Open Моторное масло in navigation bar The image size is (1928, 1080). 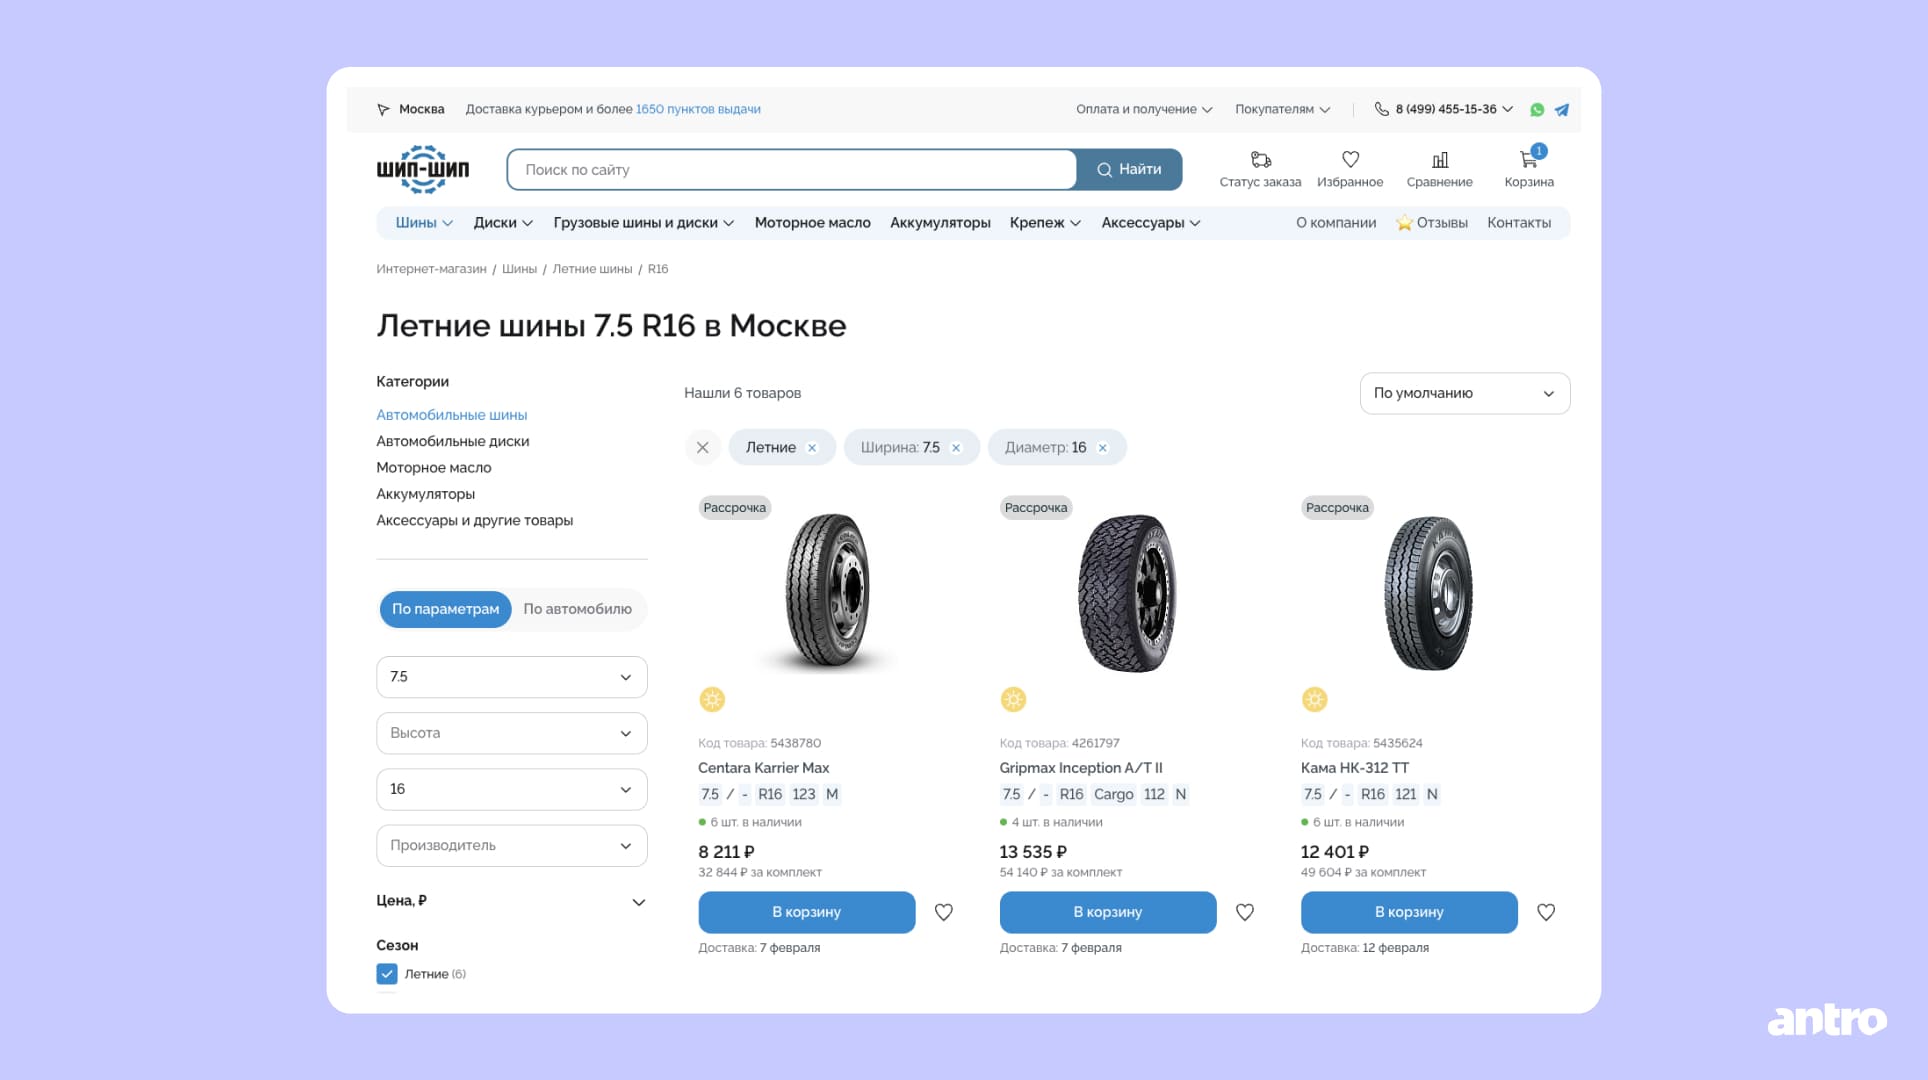812,223
